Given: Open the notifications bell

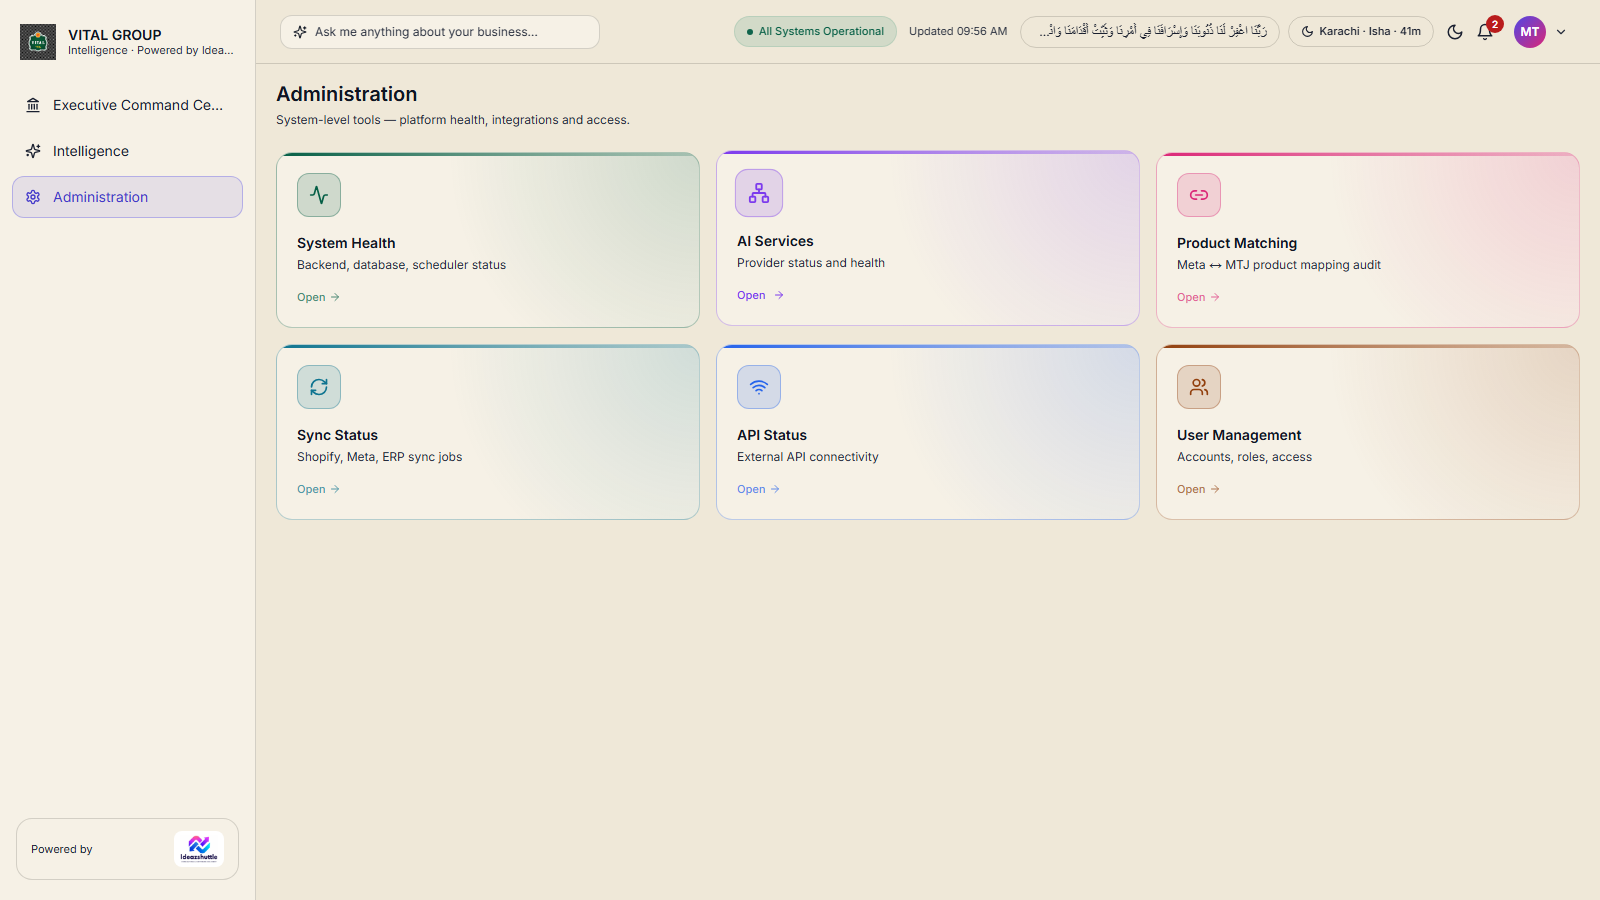Looking at the screenshot, I should pos(1485,32).
